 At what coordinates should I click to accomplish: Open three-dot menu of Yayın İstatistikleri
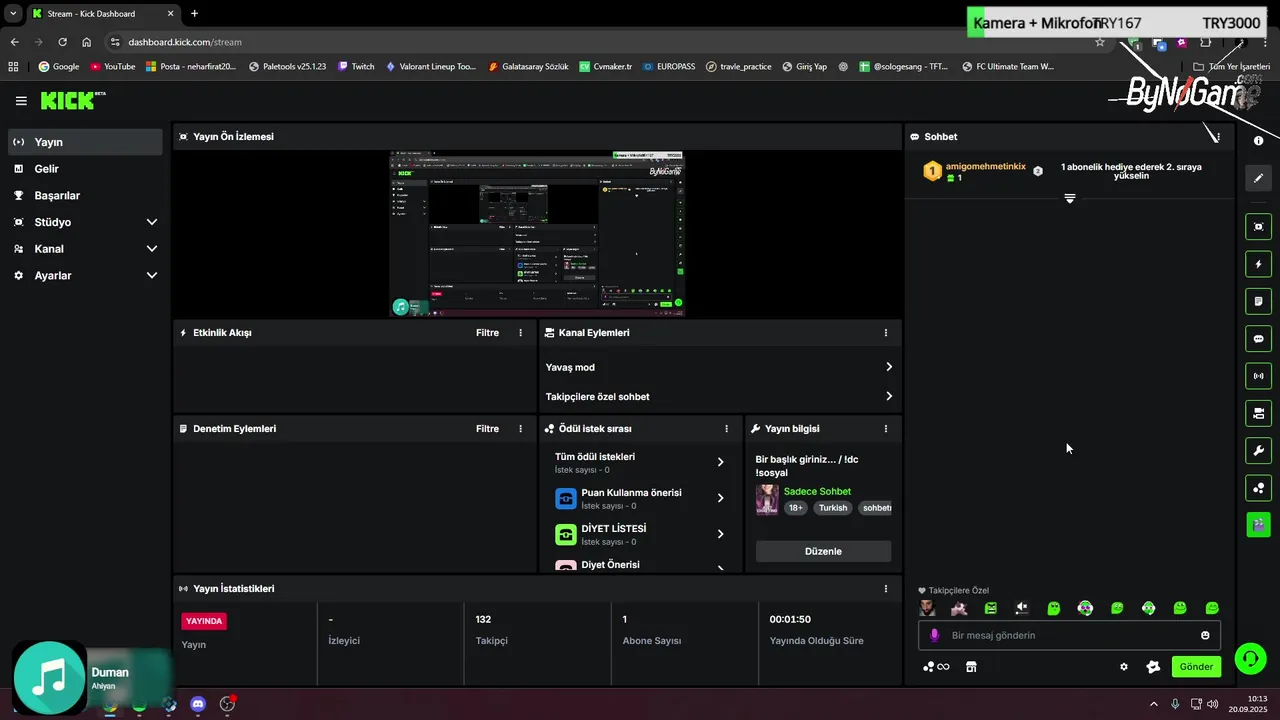pyautogui.click(x=885, y=589)
